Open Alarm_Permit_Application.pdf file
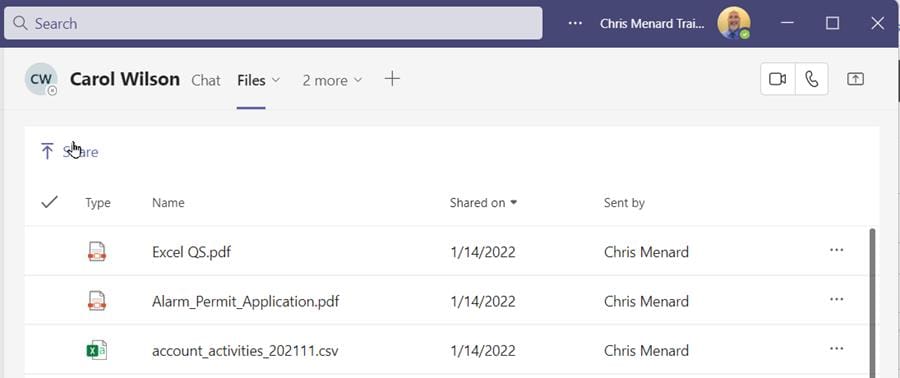This screenshot has width=900, height=378. coord(246,301)
